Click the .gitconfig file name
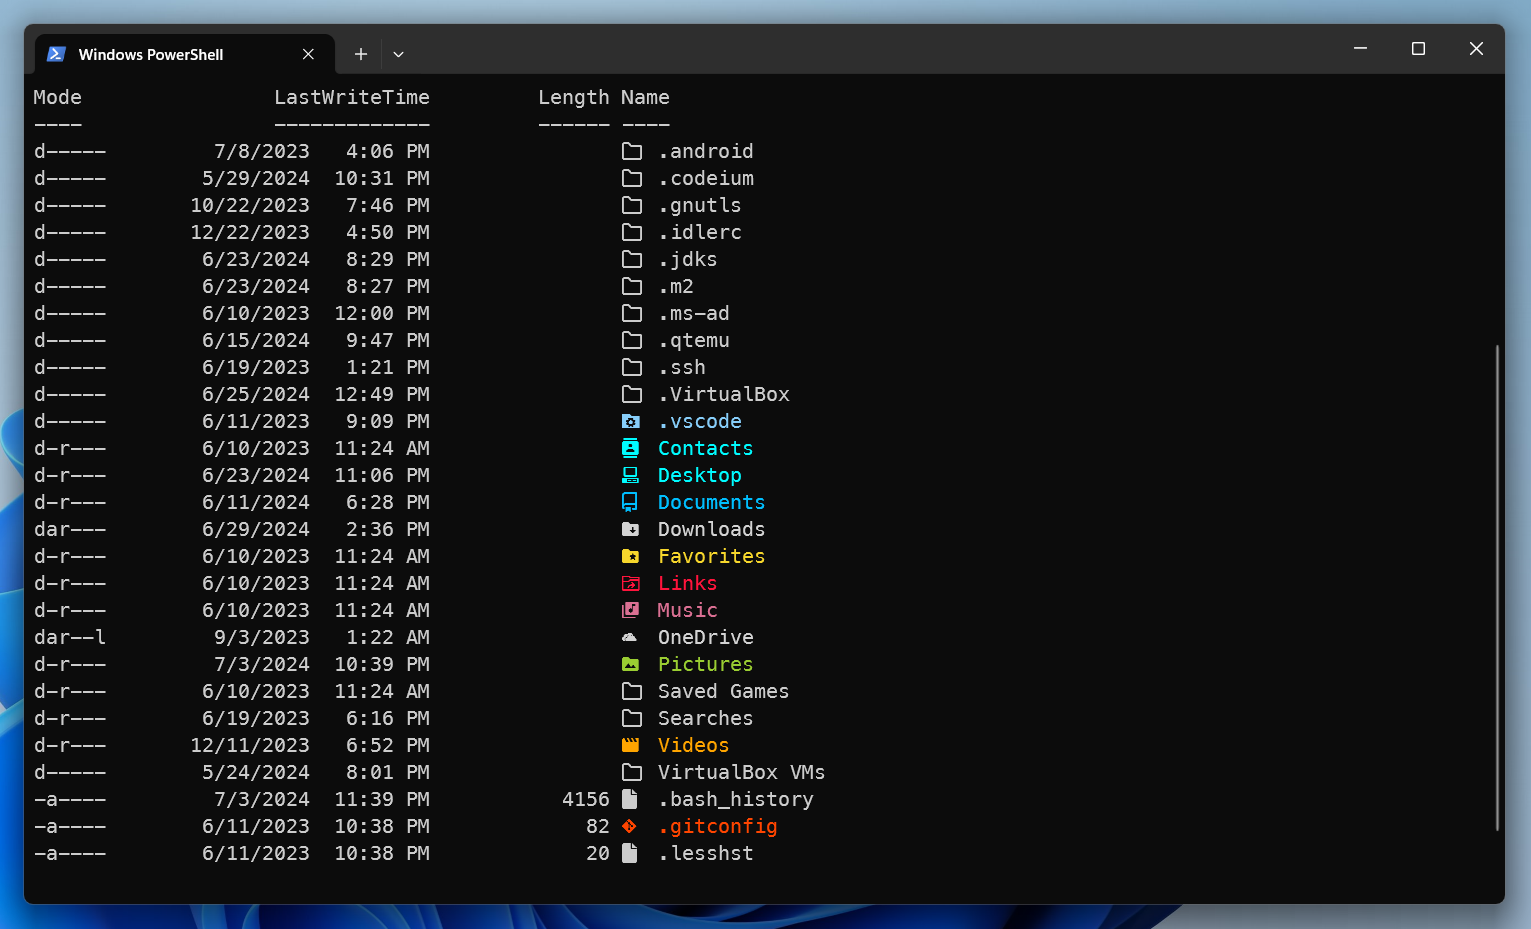 pos(718,826)
